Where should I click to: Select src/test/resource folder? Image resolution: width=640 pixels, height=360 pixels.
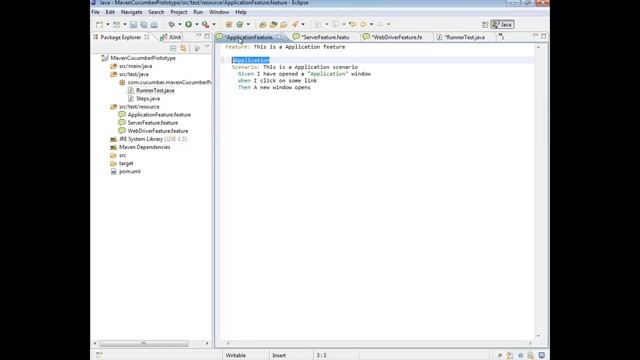pyautogui.click(x=139, y=107)
